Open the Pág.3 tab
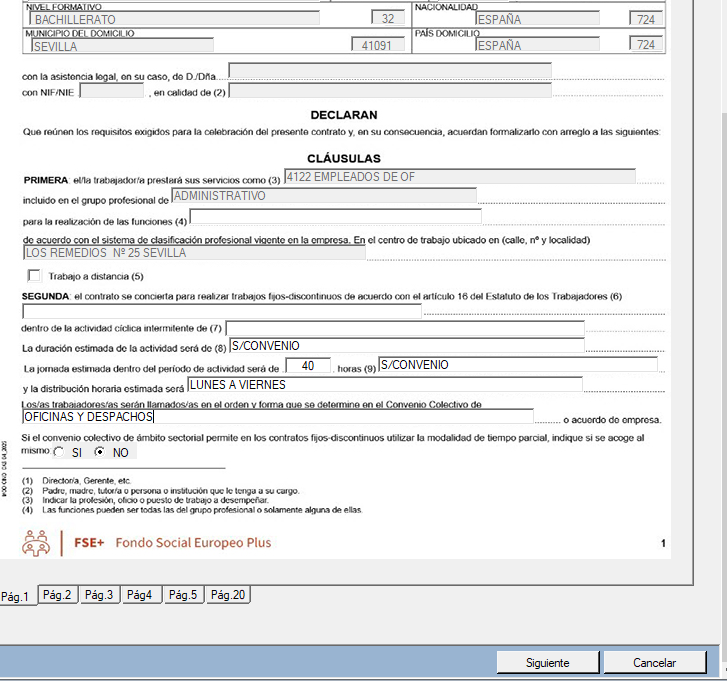Image resolution: width=727 pixels, height=681 pixels. tap(100, 595)
